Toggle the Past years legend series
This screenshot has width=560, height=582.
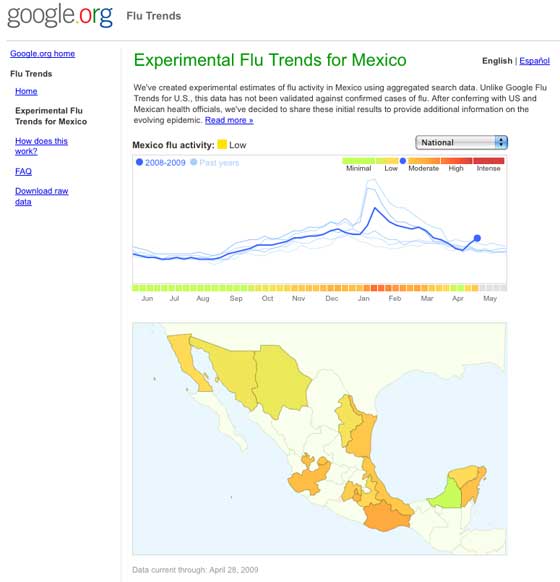(214, 163)
